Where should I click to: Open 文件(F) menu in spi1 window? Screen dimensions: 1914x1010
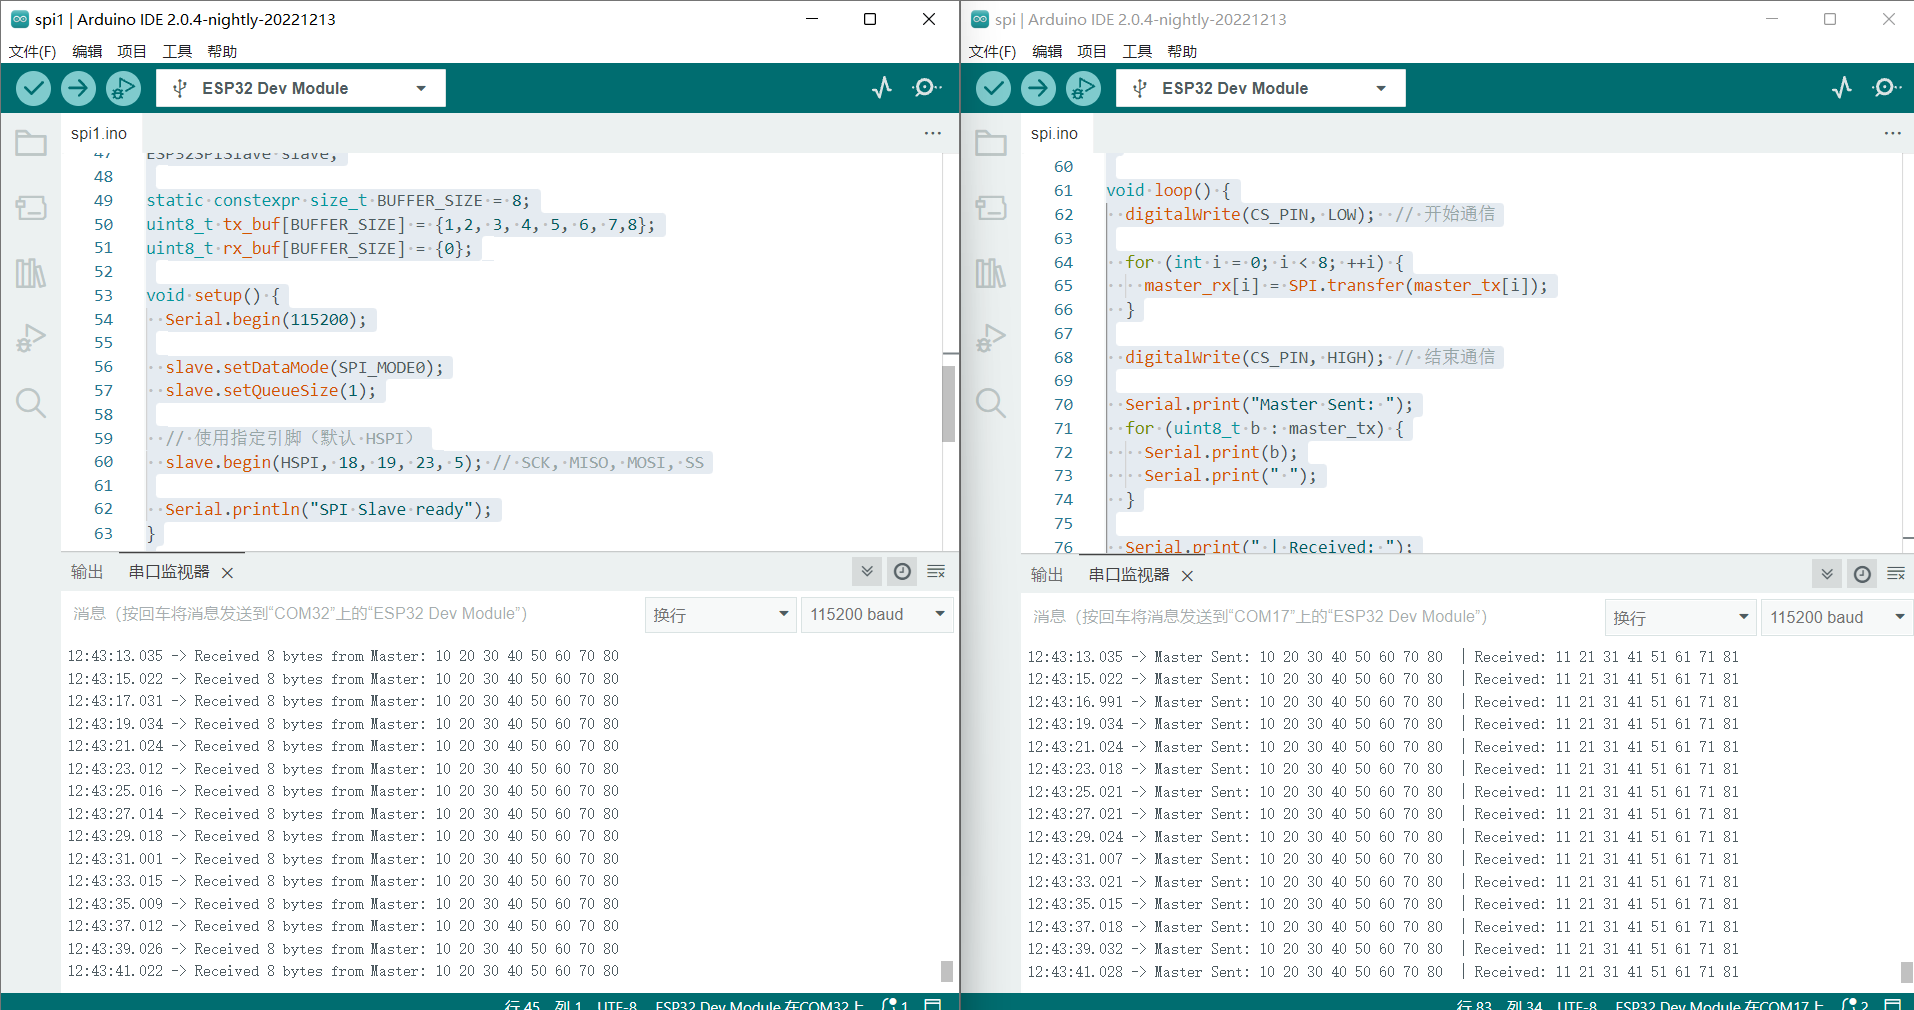32,51
